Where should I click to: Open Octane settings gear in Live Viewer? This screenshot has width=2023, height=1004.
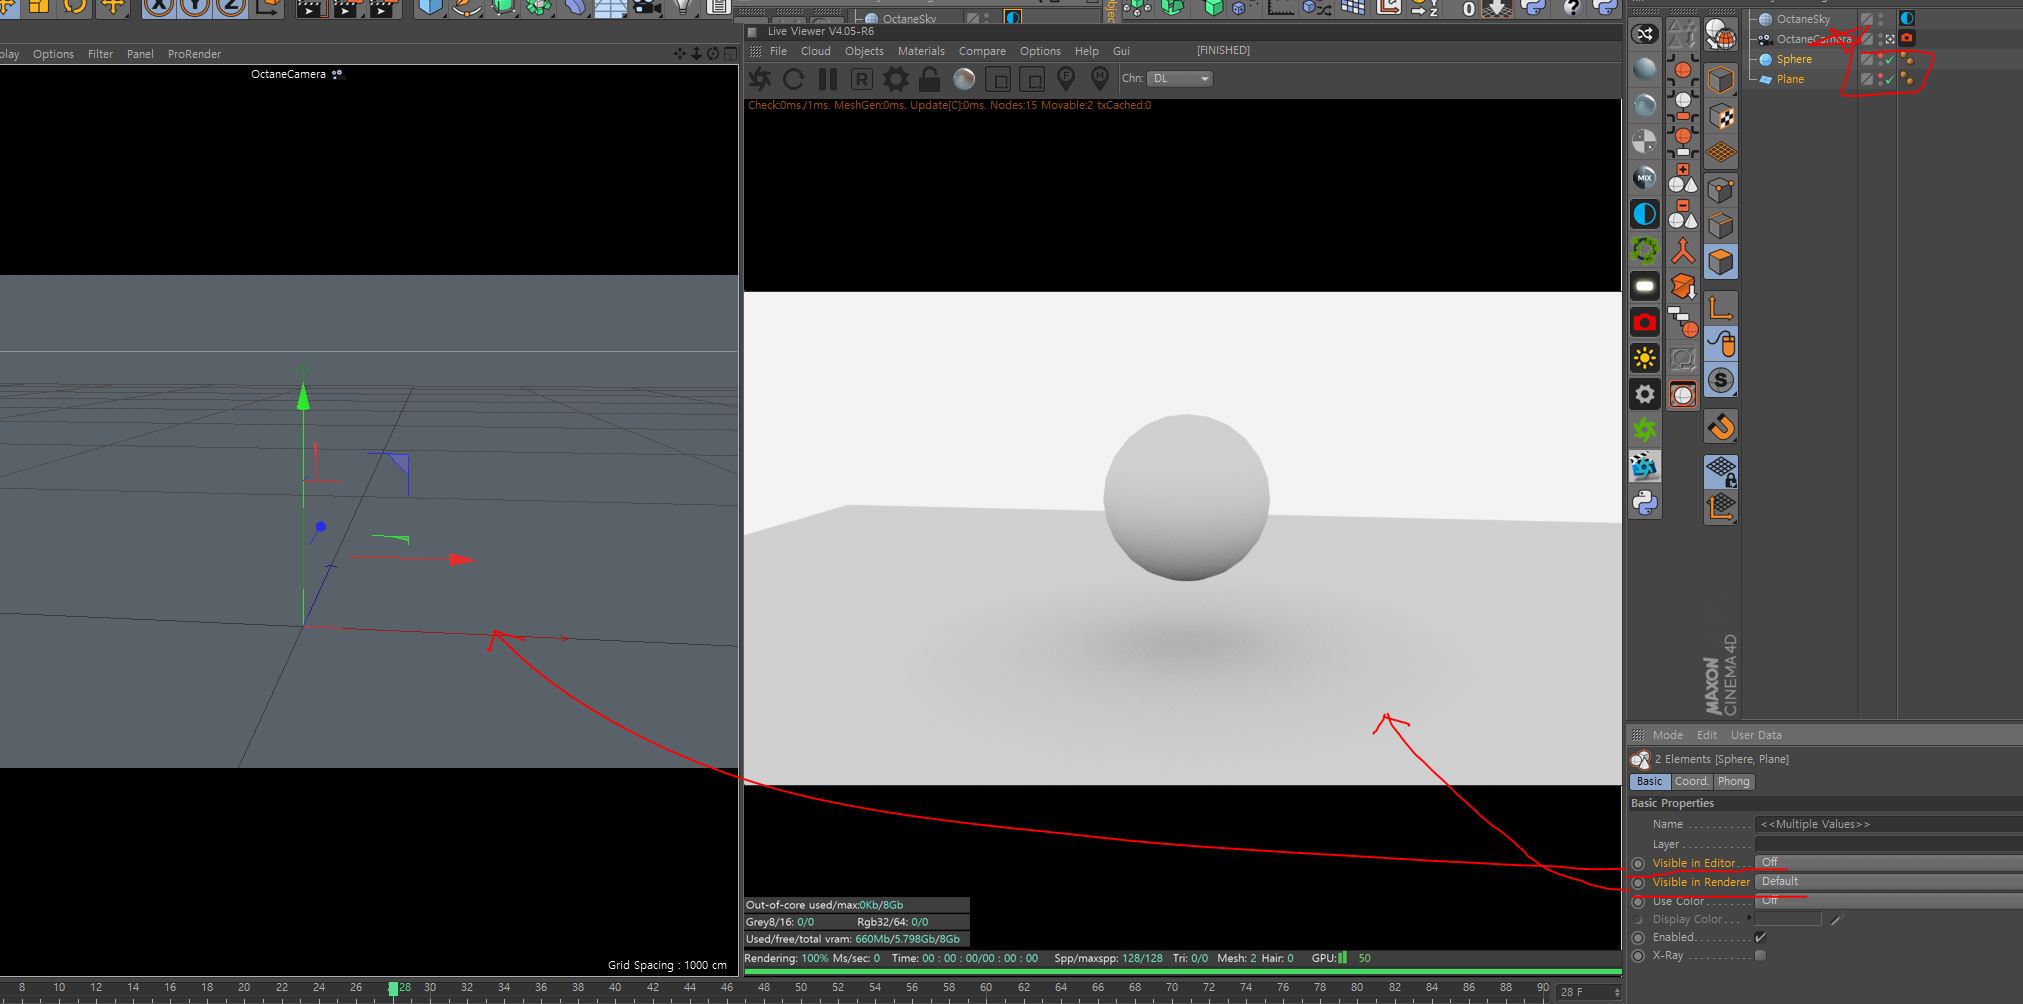pos(896,79)
